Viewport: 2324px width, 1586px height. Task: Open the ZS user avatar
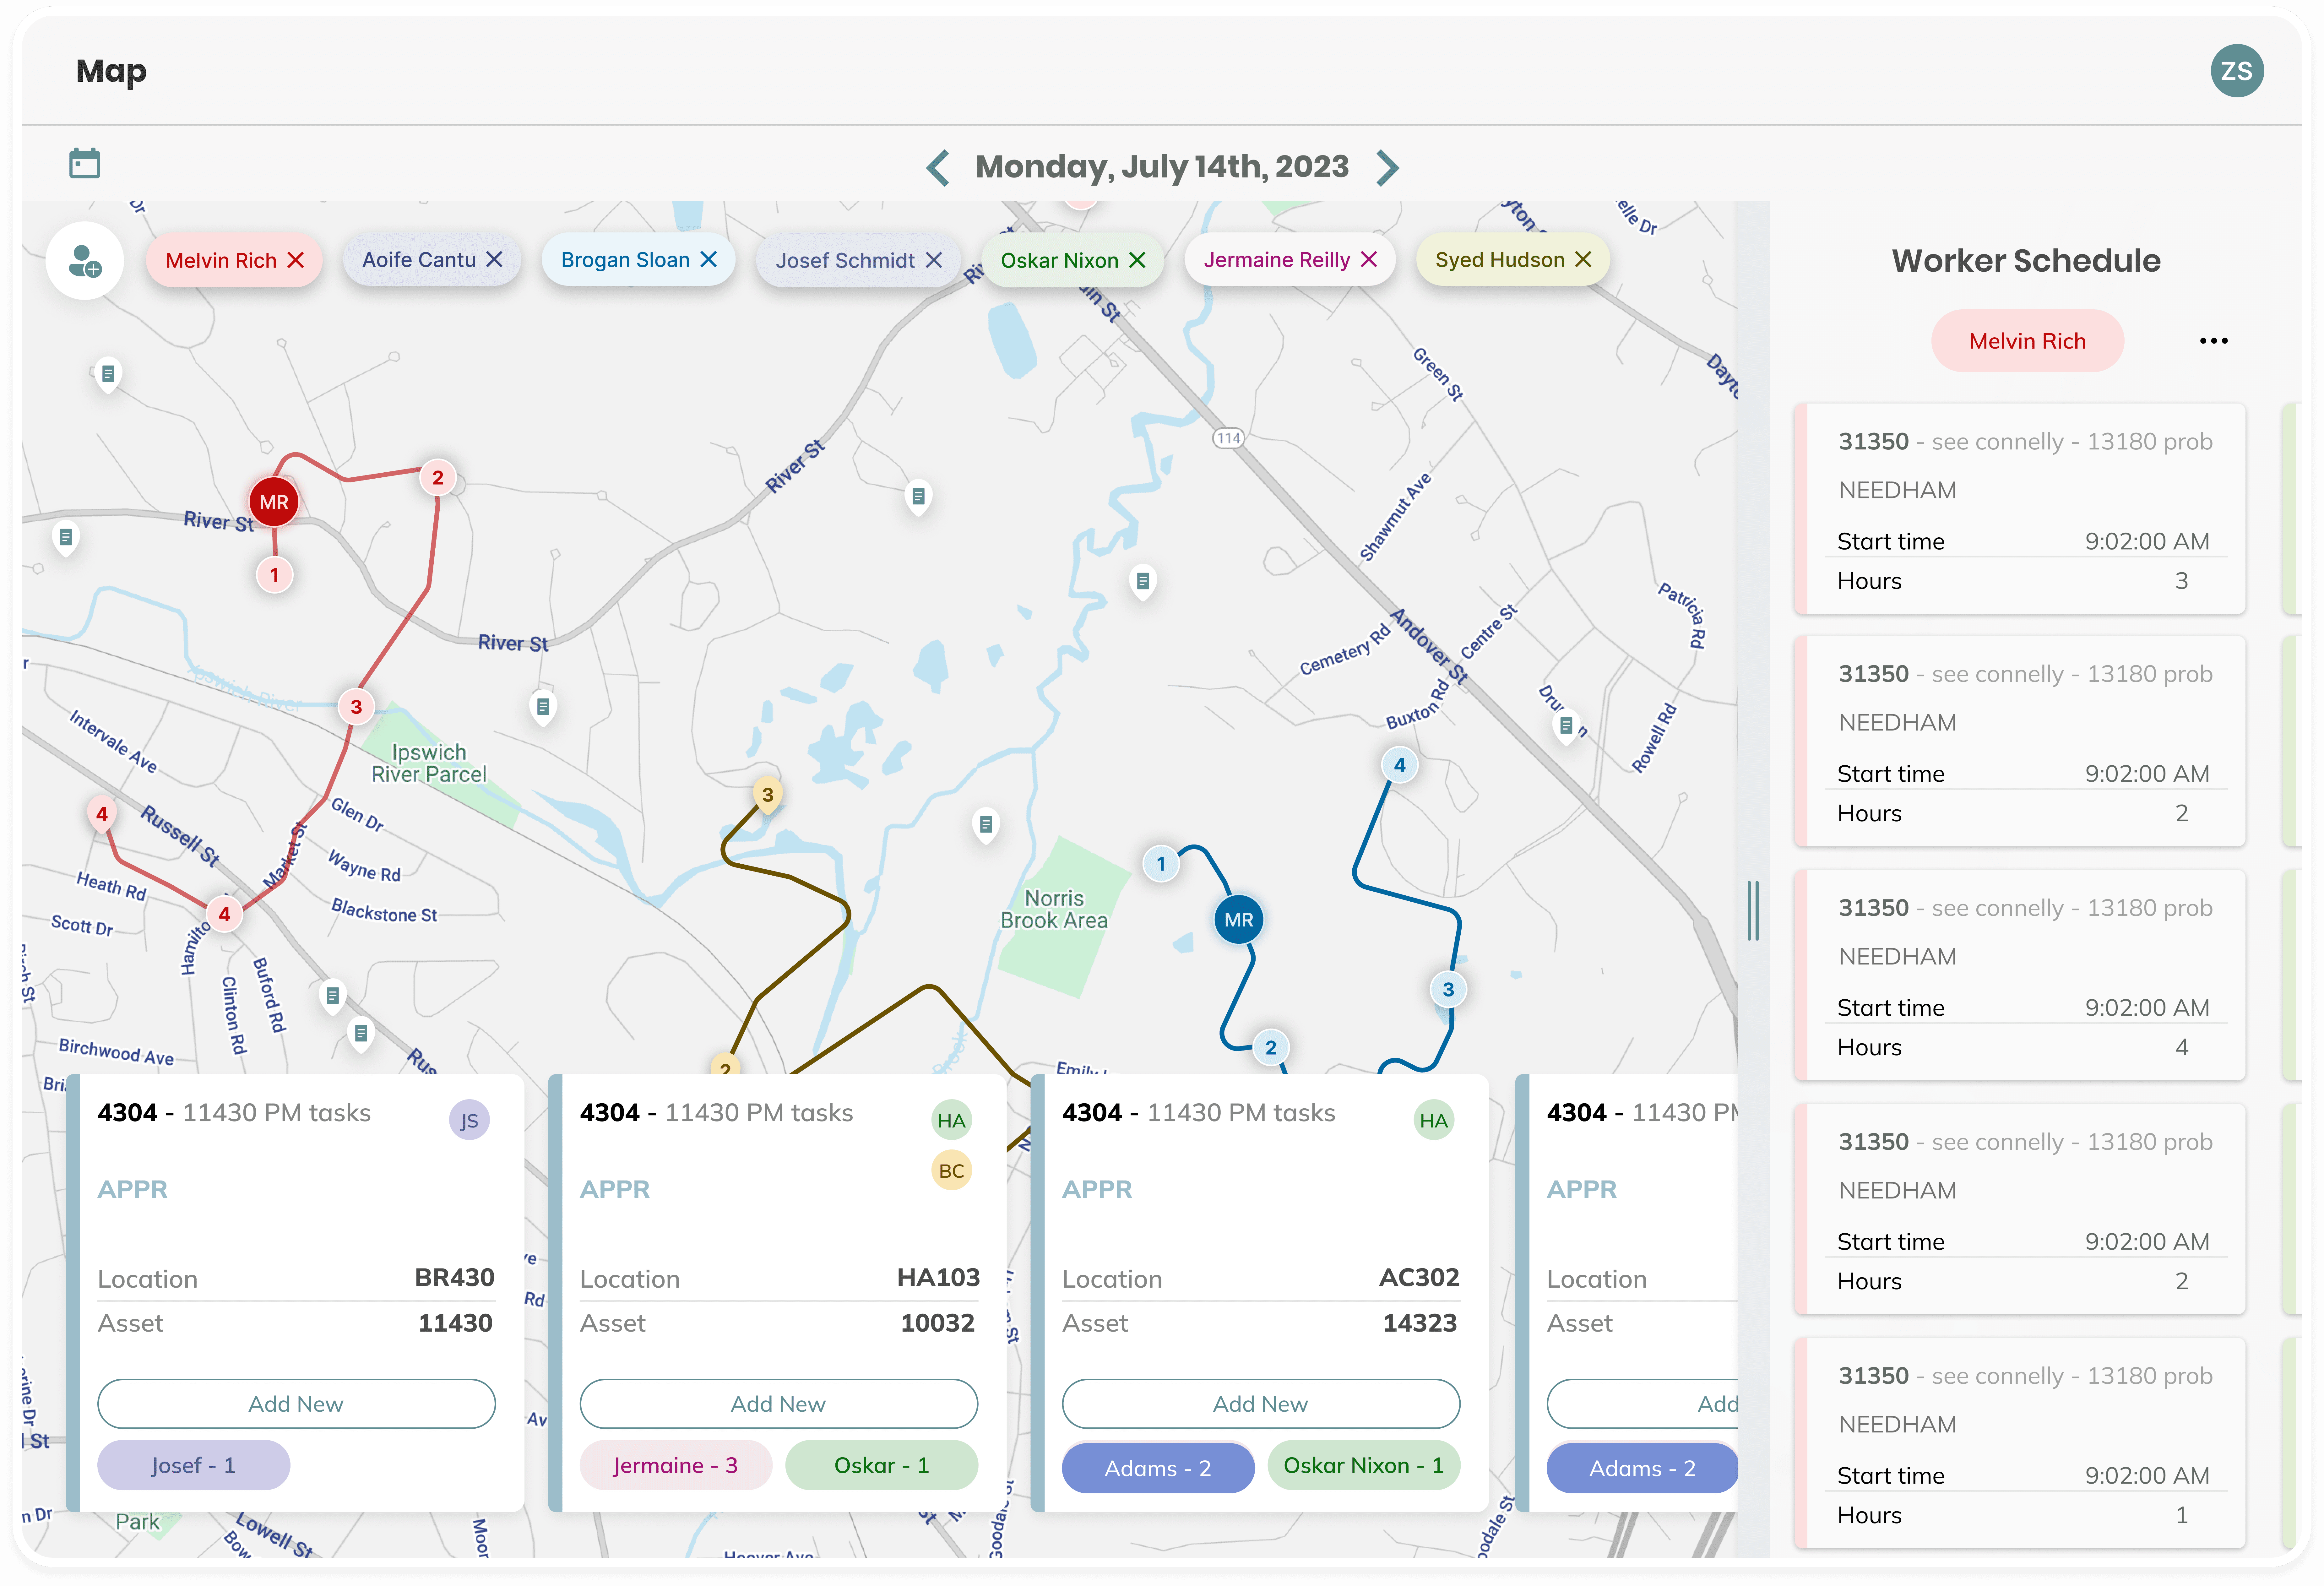click(2236, 71)
